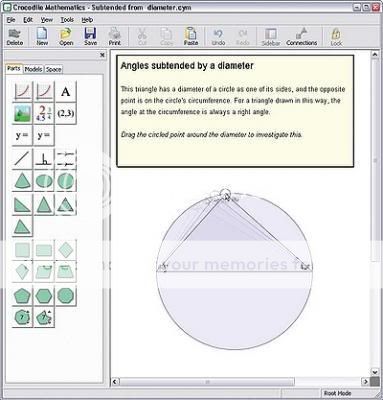Select the octagon shape part
Screen dimensions: 383x400
pyautogui.click(x=66, y=295)
